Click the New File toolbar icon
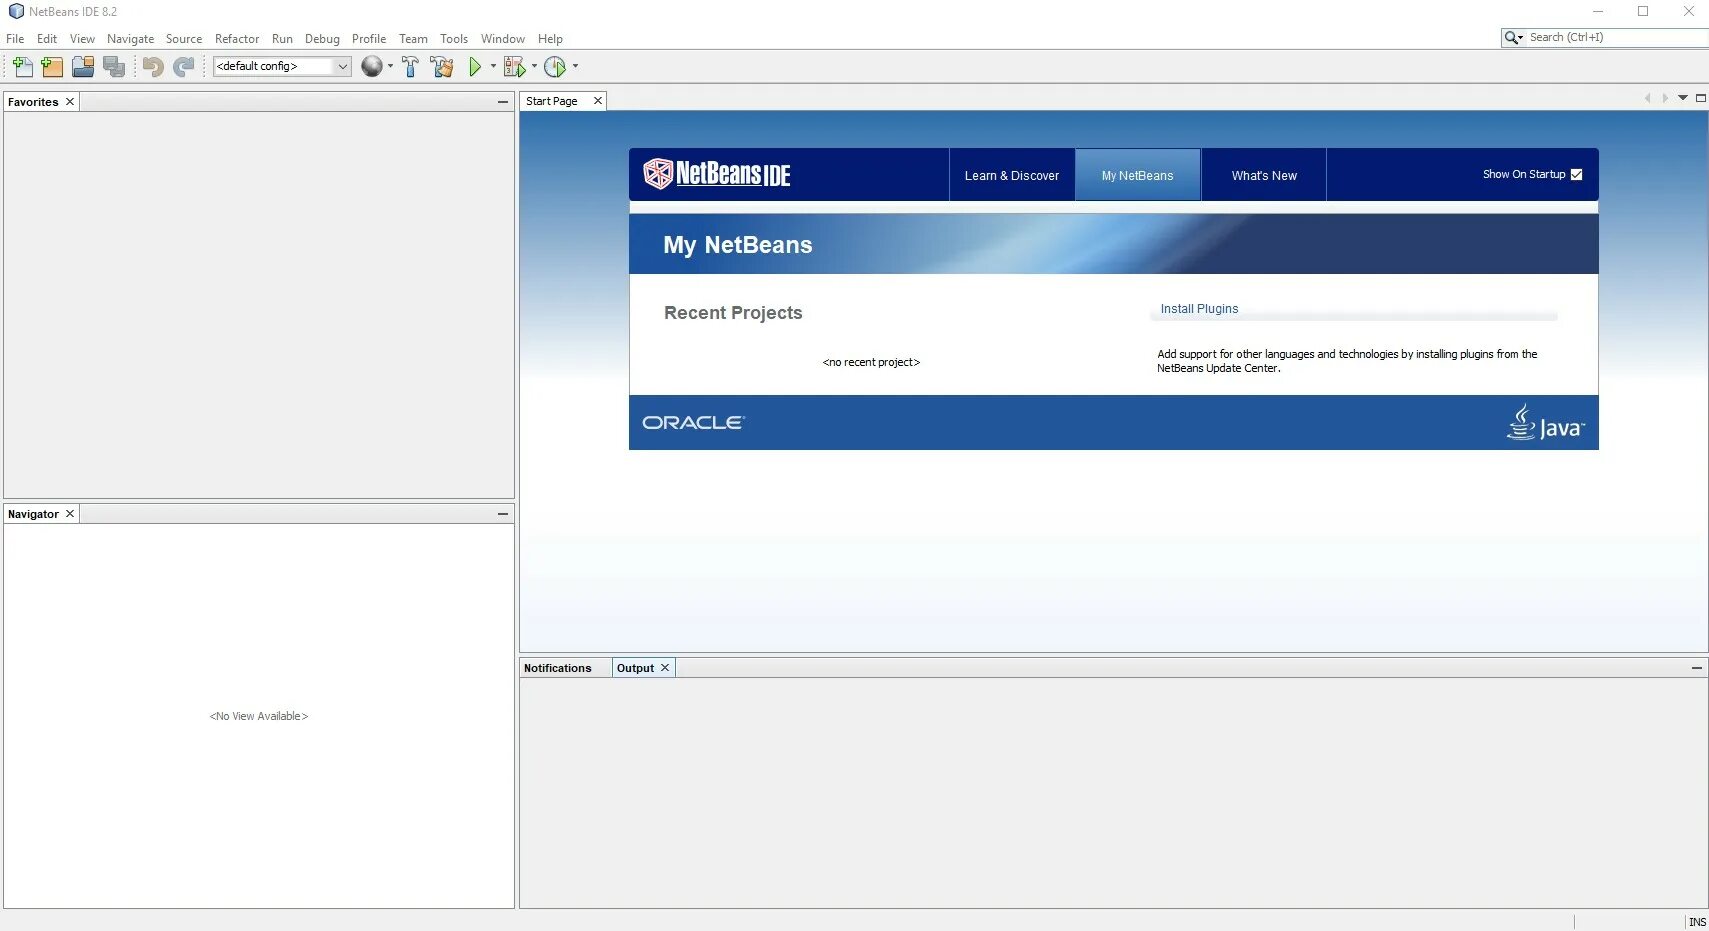This screenshot has width=1709, height=931. click(22, 67)
